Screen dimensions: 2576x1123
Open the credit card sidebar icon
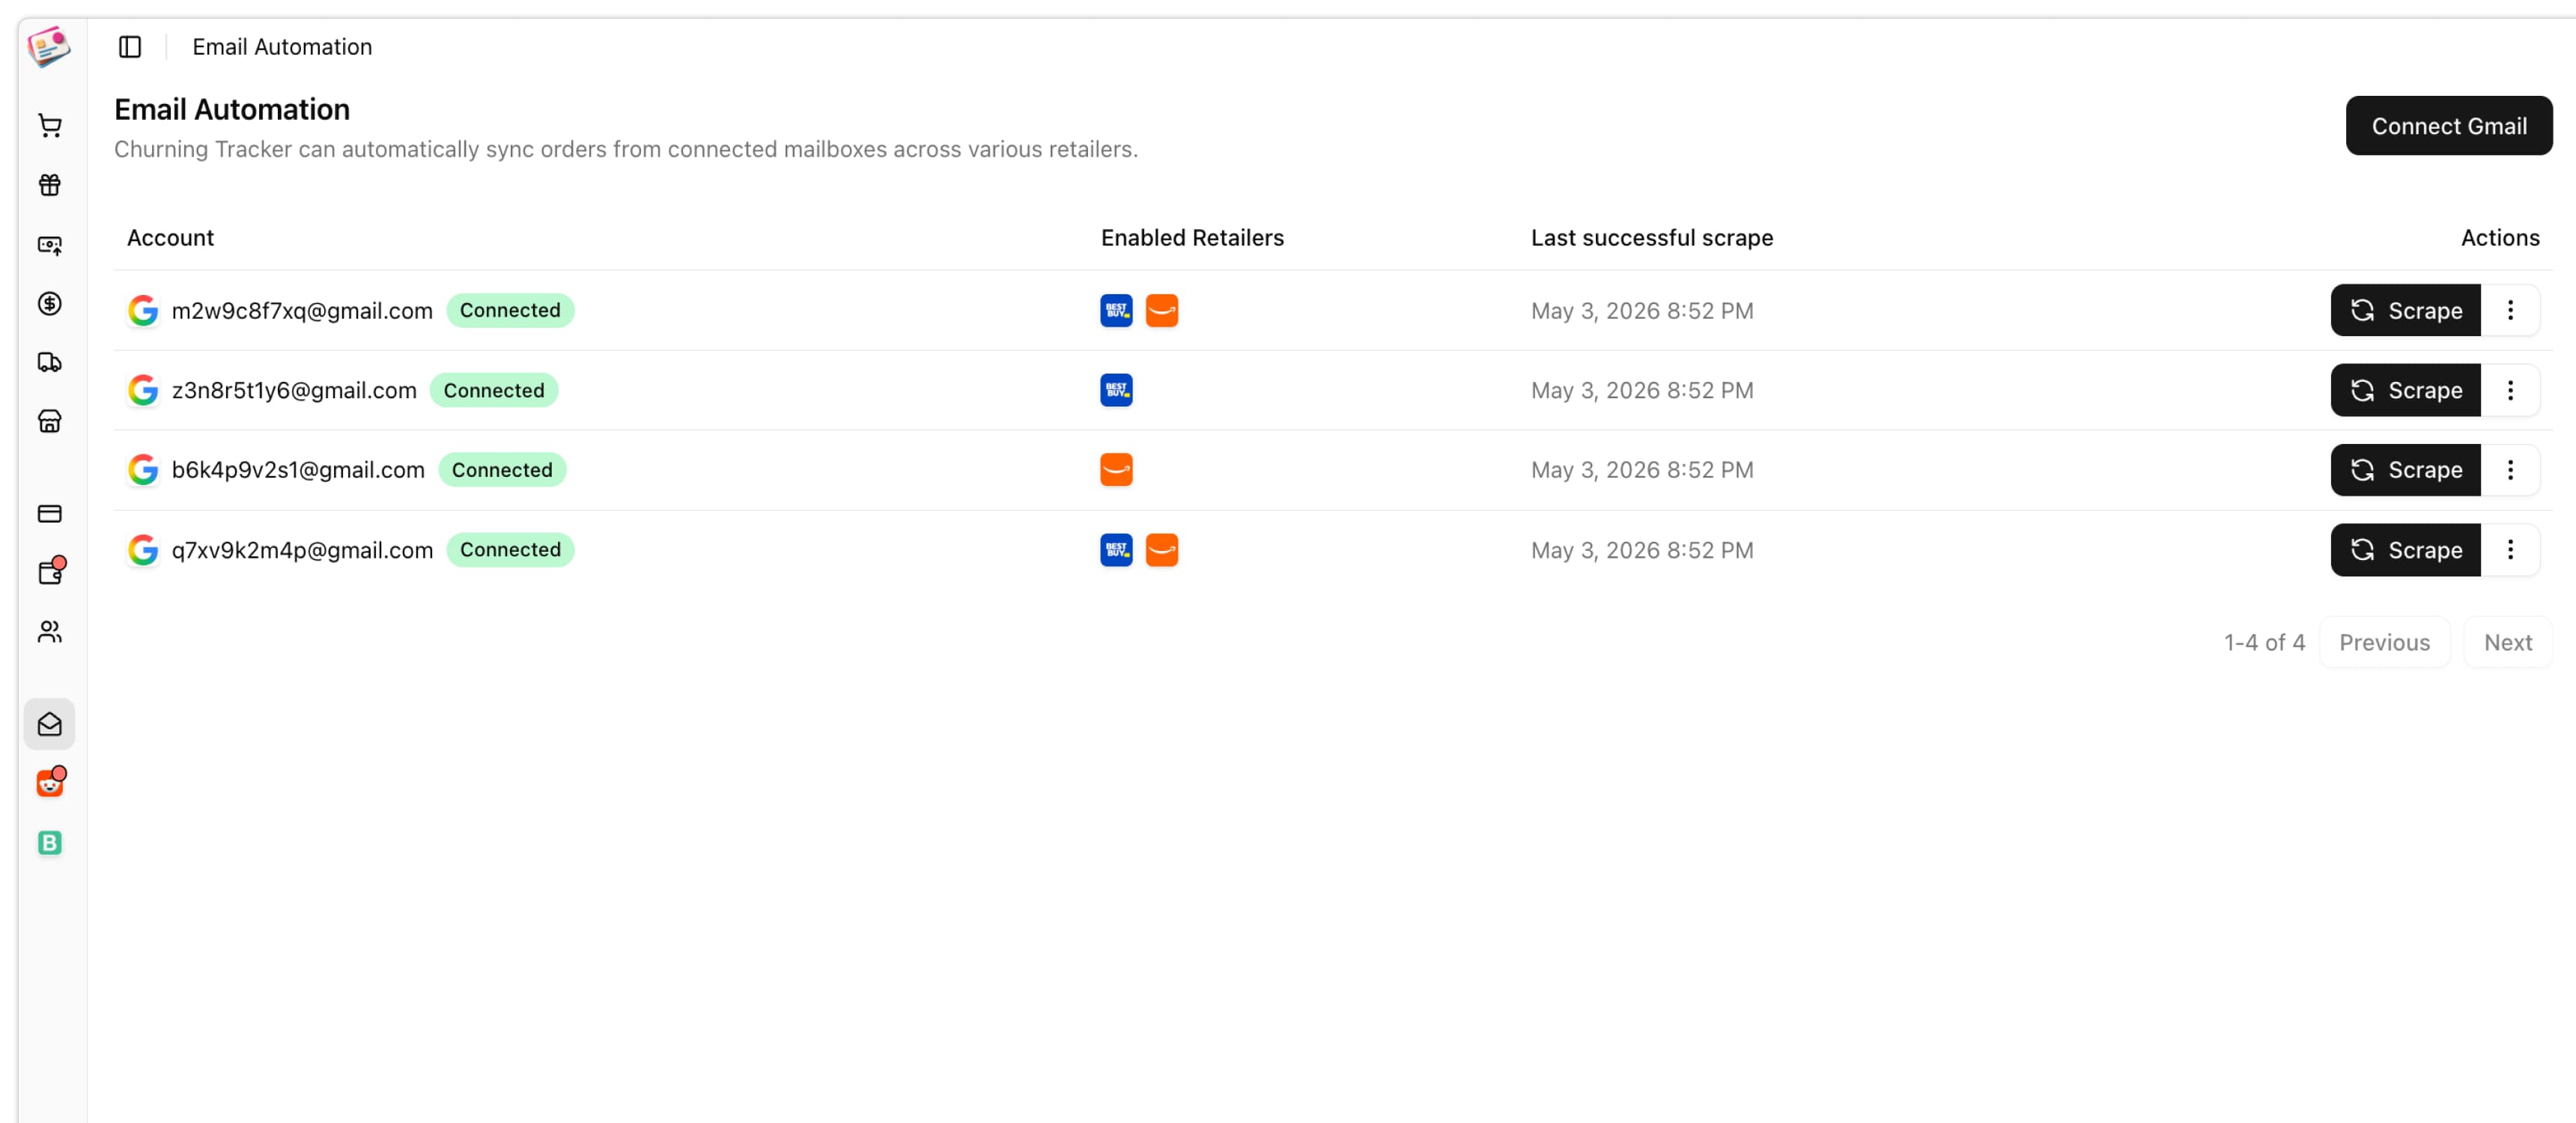pyautogui.click(x=50, y=514)
